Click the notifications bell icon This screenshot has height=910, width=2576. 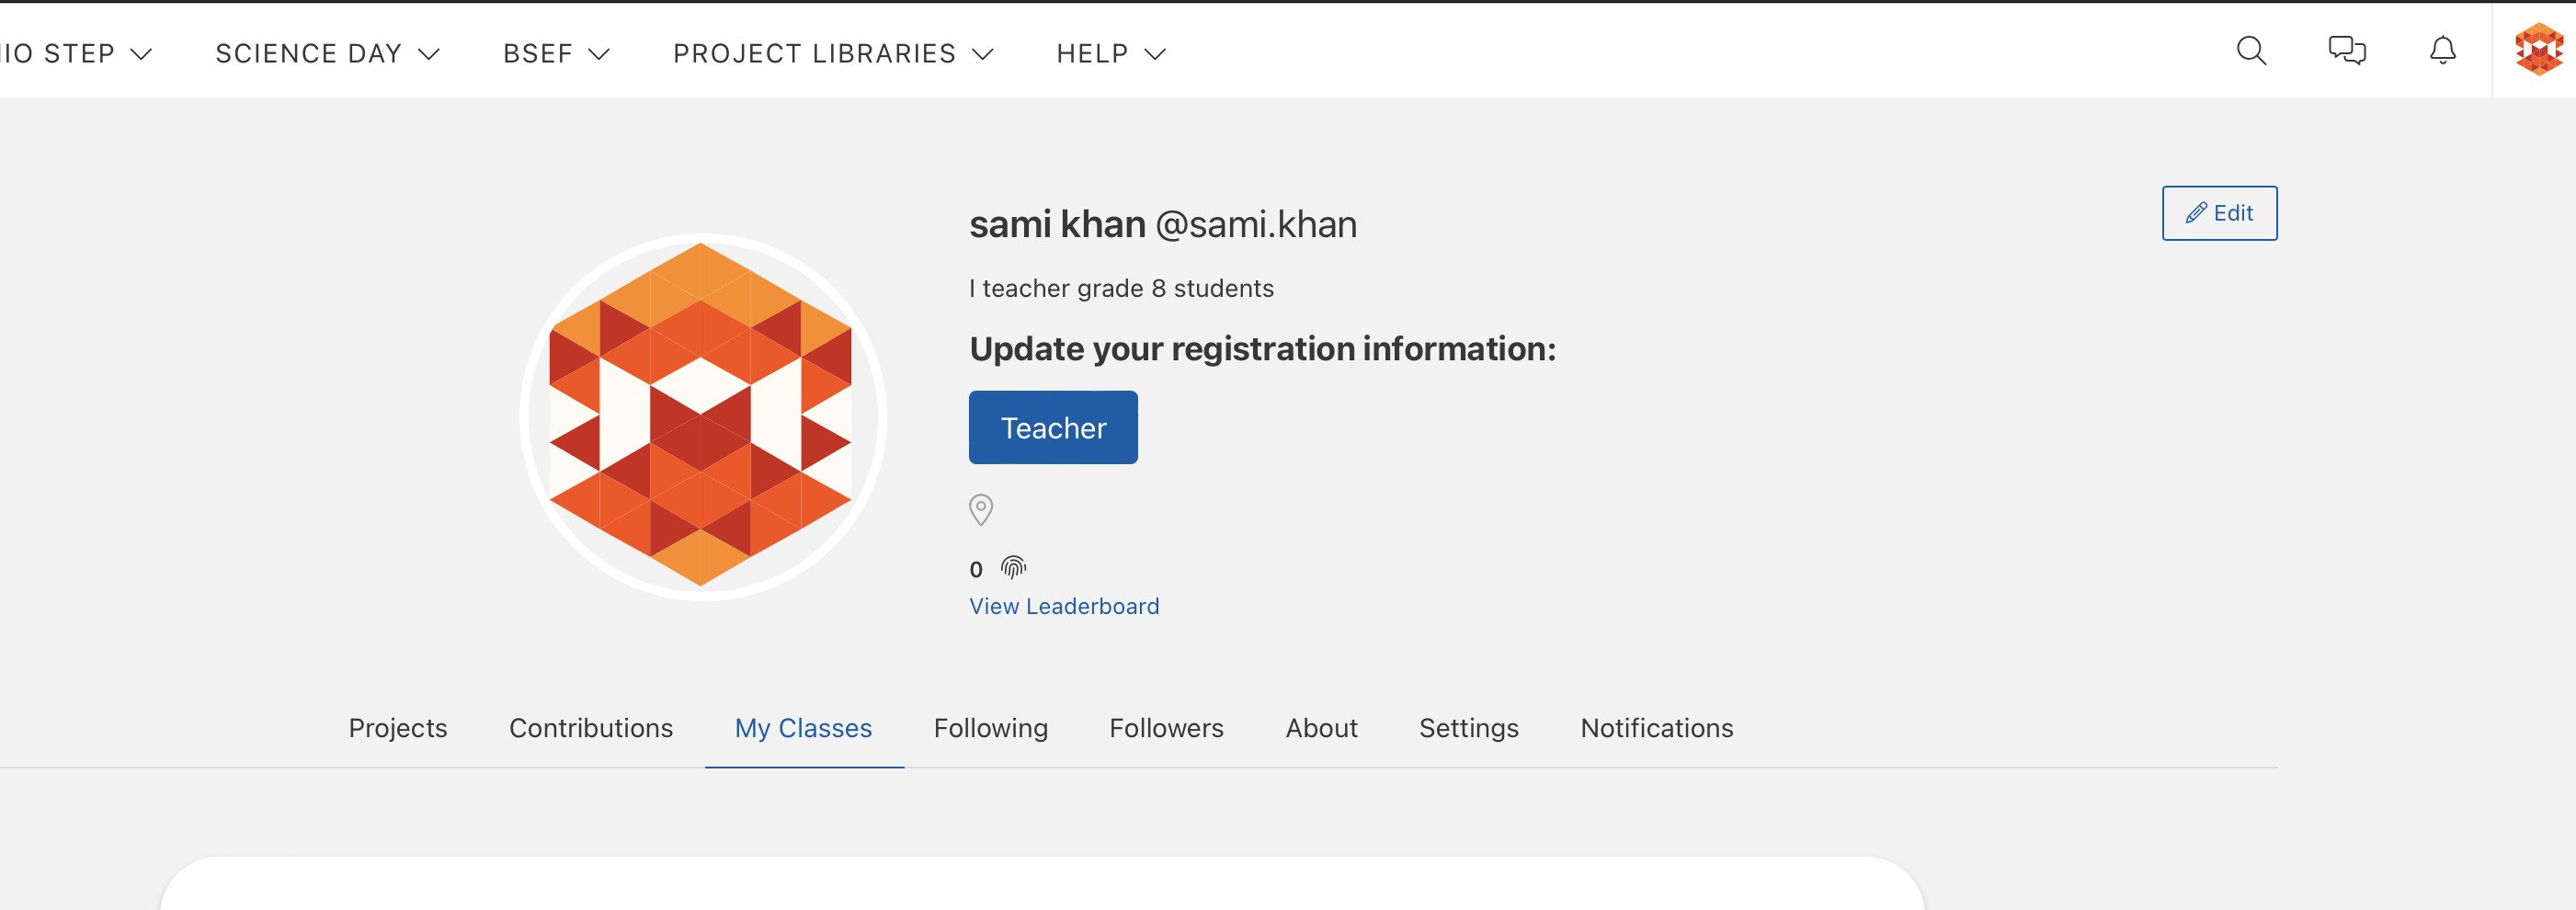[2443, 51]
